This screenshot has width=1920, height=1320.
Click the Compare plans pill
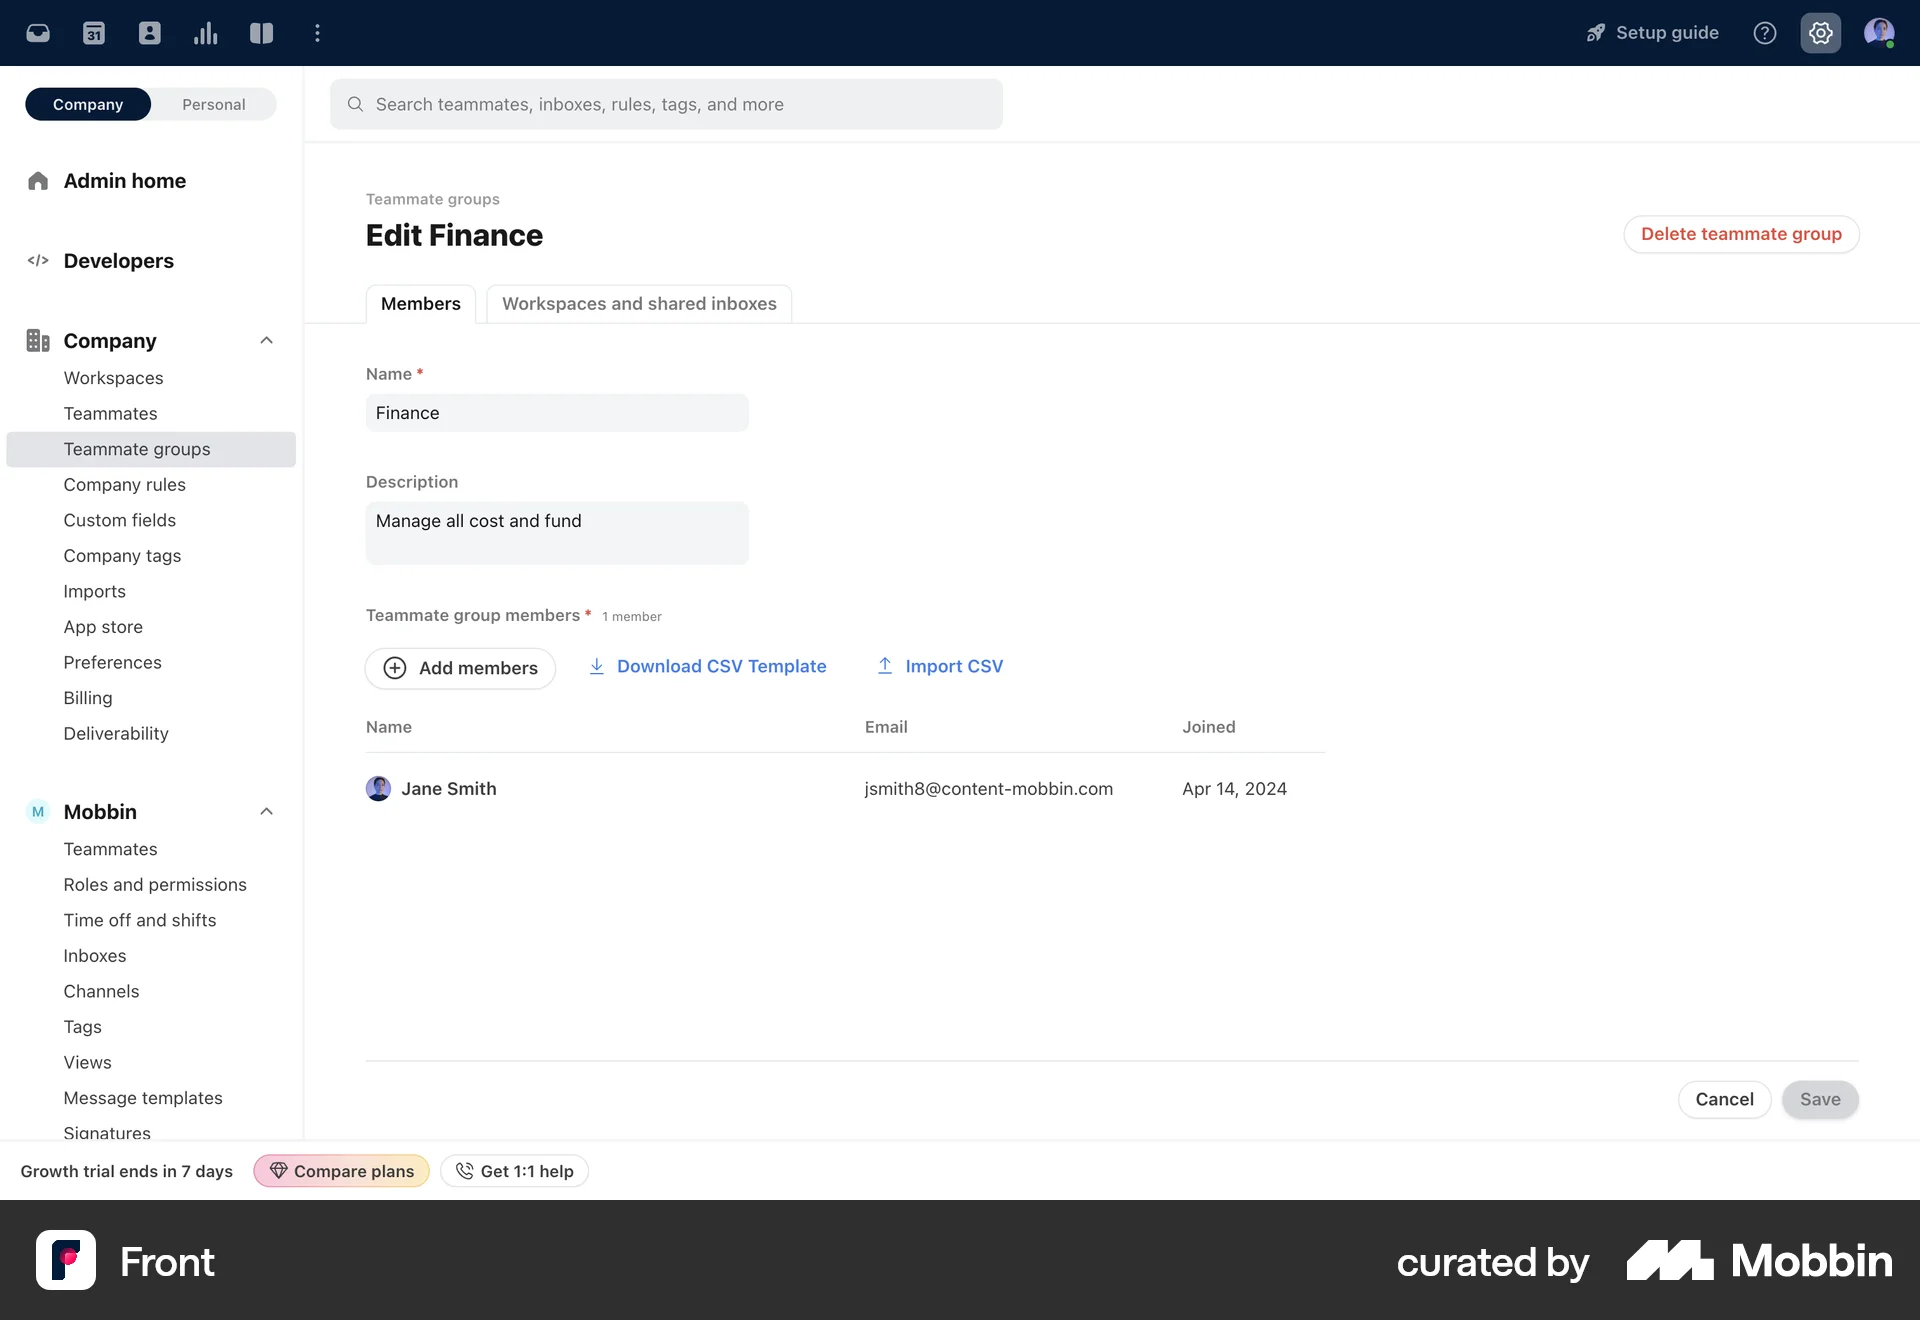click(x=340, y=1170)
